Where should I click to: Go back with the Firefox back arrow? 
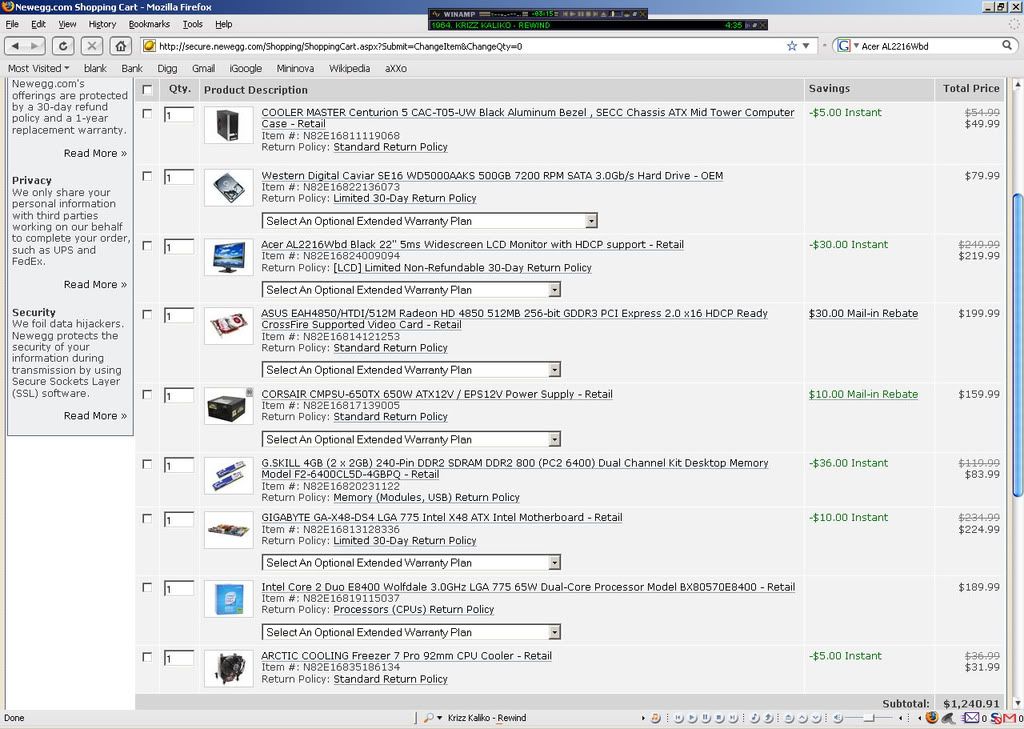tap(16, 46)
